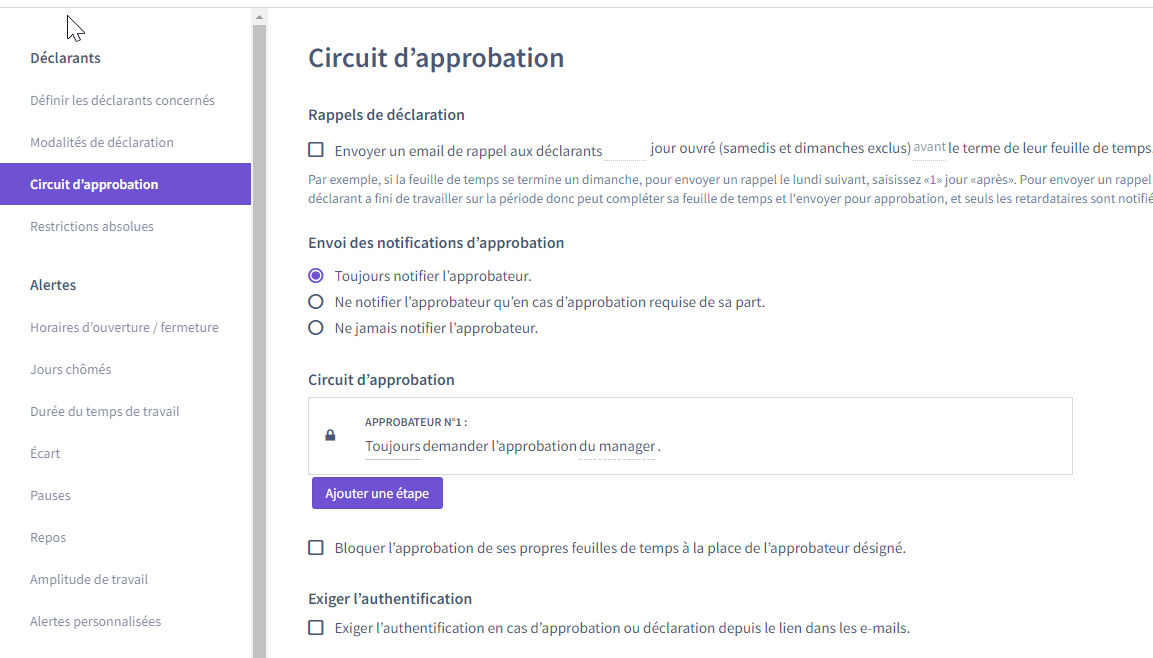This screenshot has height=658, width=1153.
Task: Open Alertes personnalisées sidebar item
Action: tap(96, 621)
